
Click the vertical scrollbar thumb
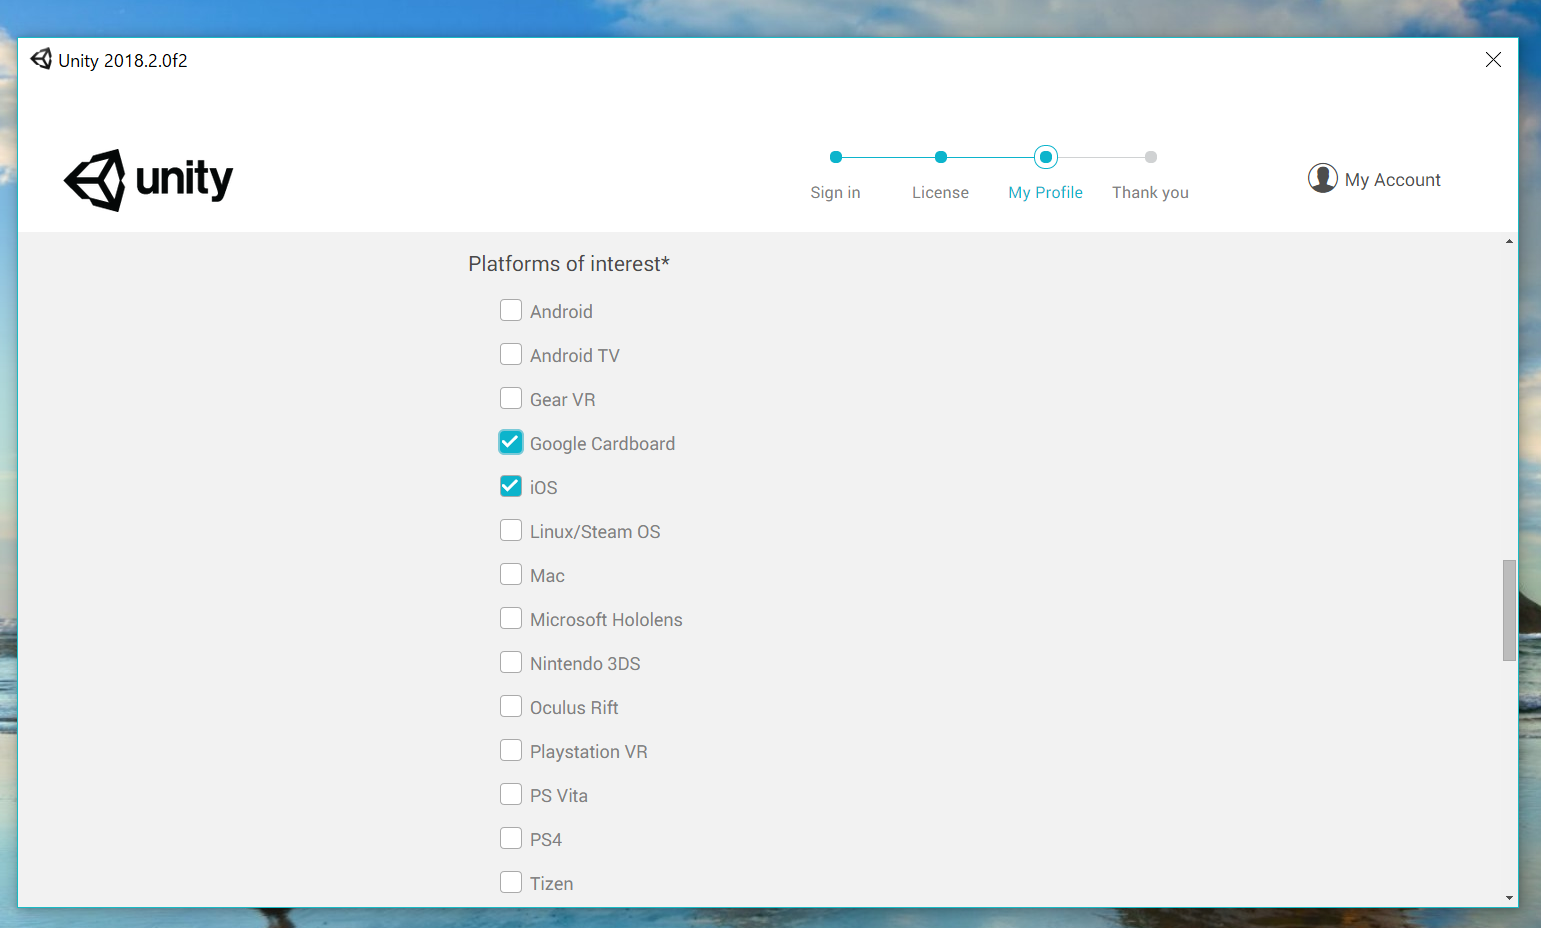(1509, 610)
